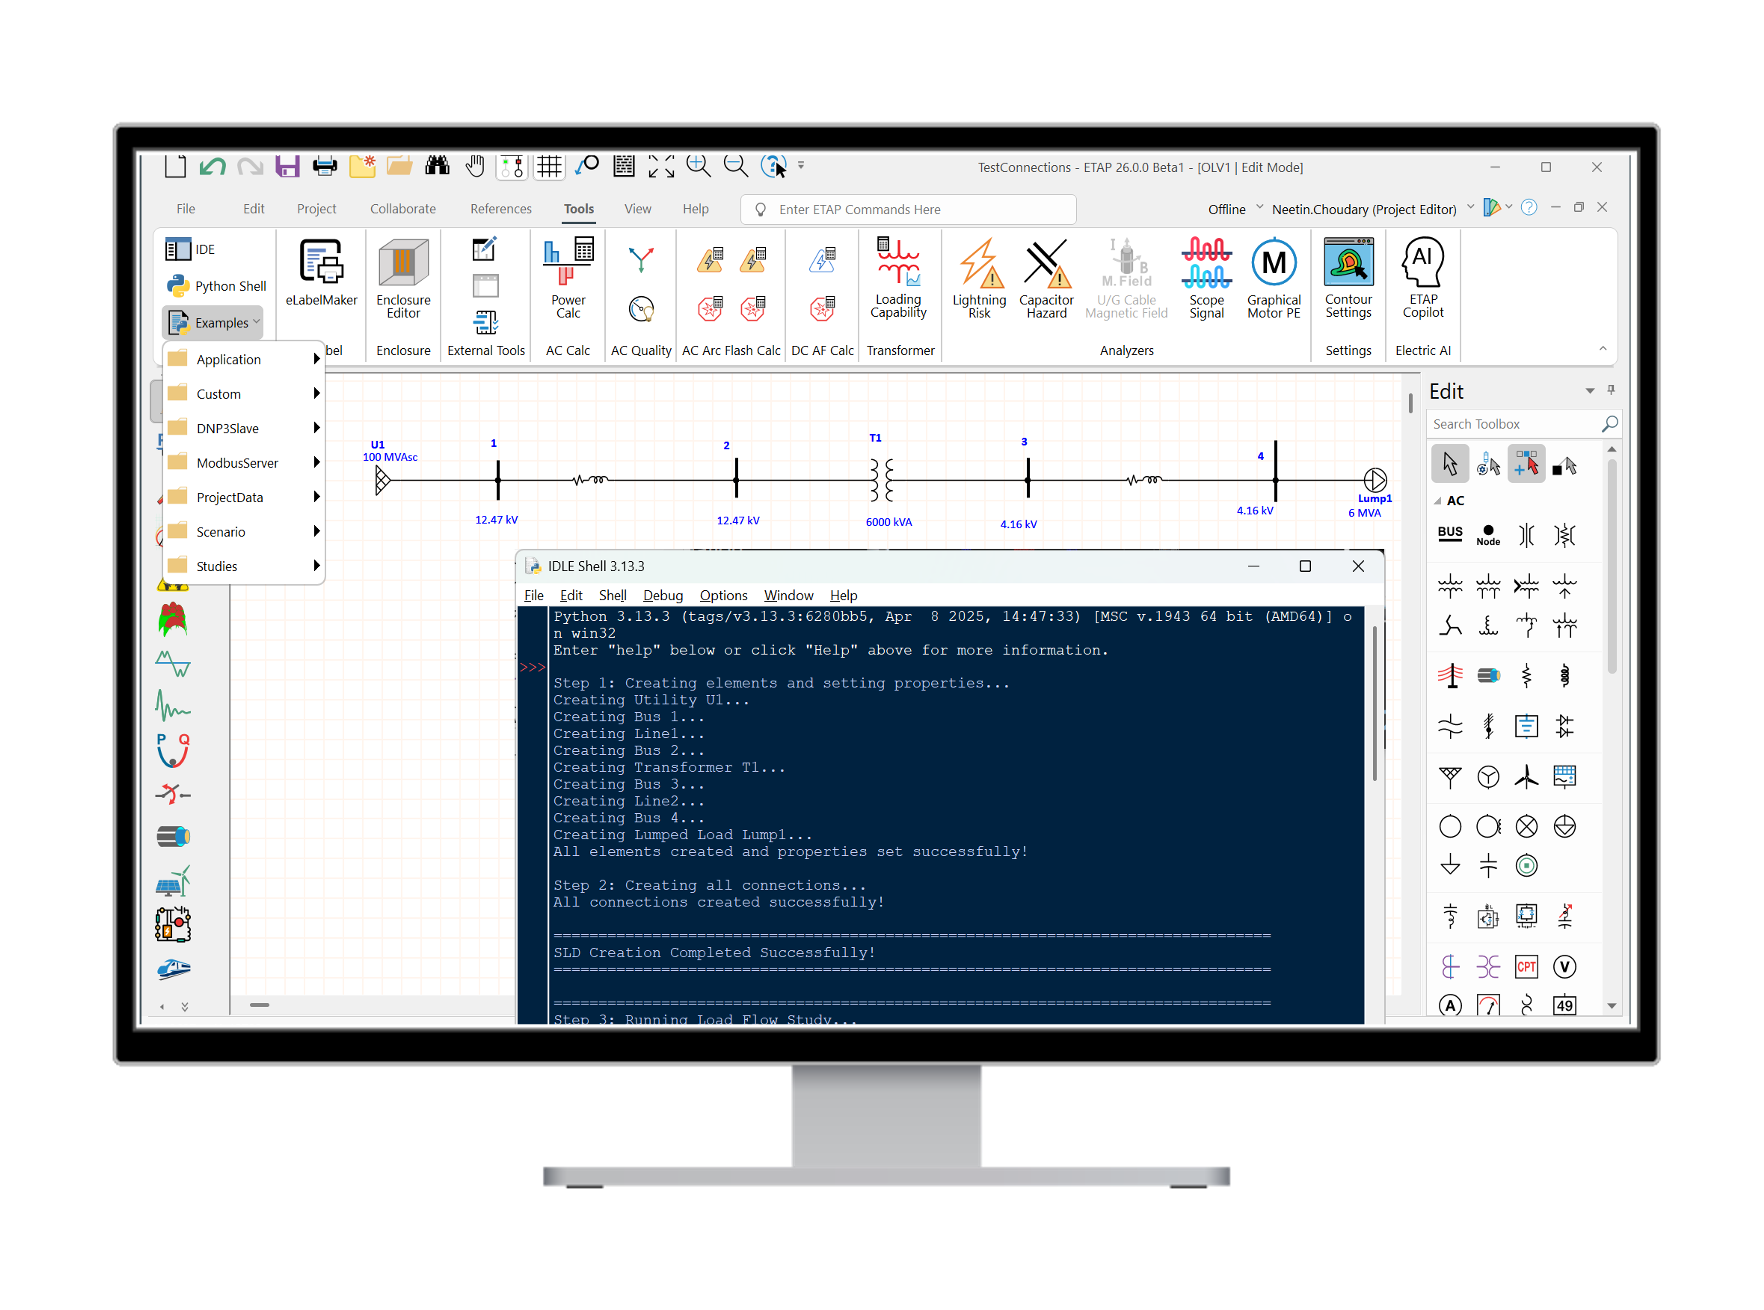Select the wind turbine element in toolbox

(x=1526, y=776)
